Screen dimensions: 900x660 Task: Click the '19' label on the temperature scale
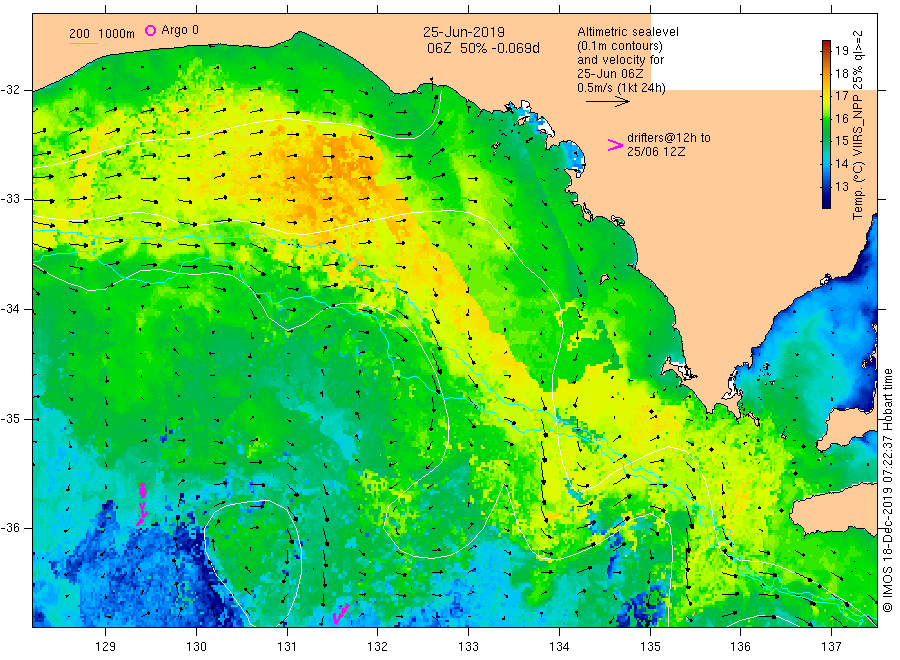coord(842,51)
